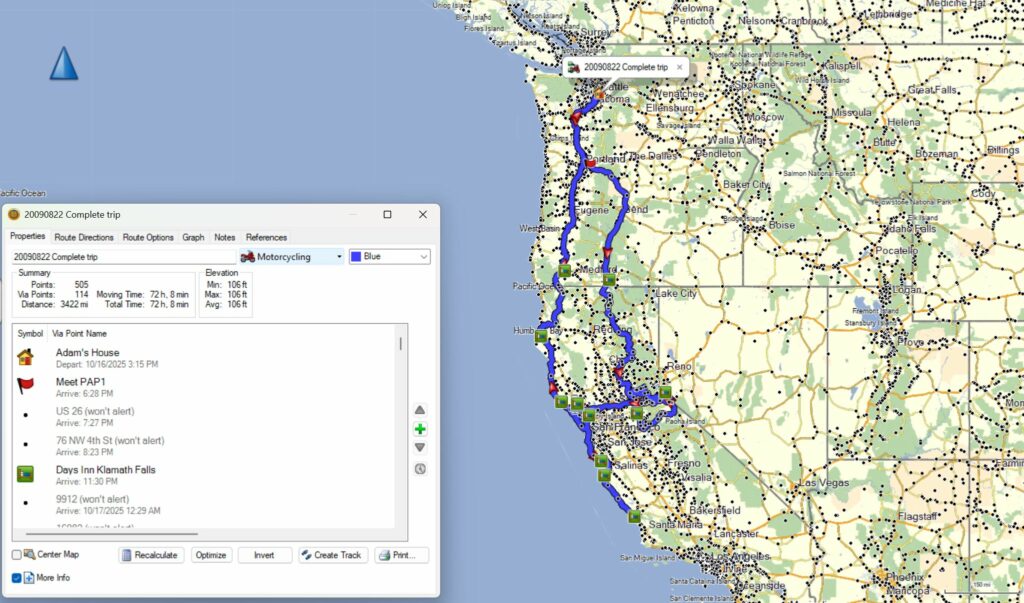
Task: Click the move via point up arrow
Action: 420,410
